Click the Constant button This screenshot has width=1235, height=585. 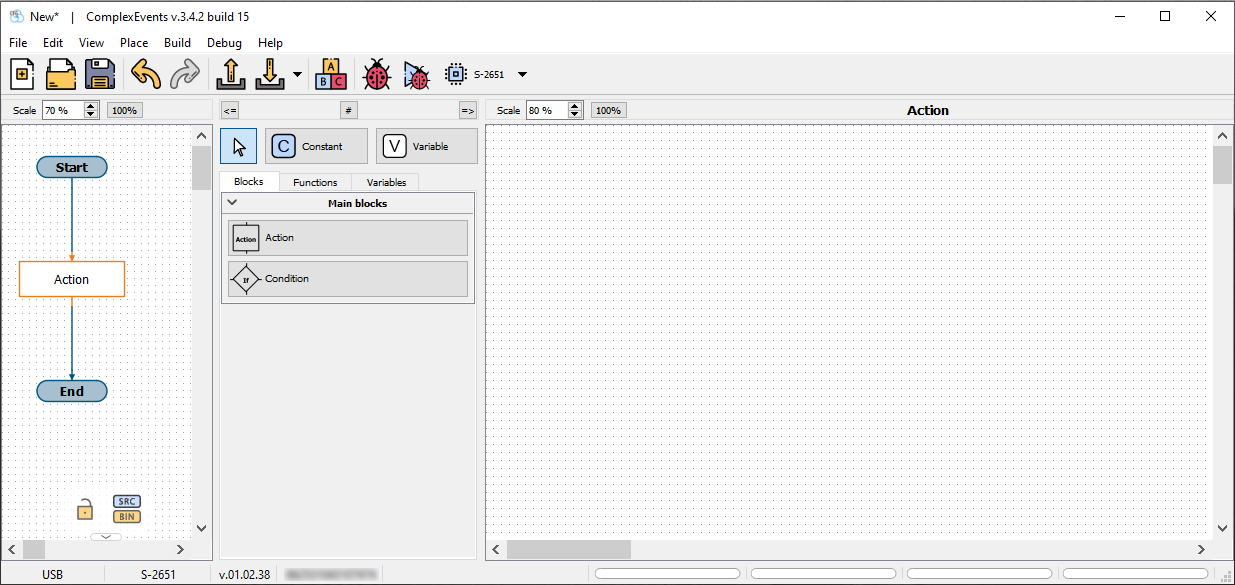click(x=316, y=146)
